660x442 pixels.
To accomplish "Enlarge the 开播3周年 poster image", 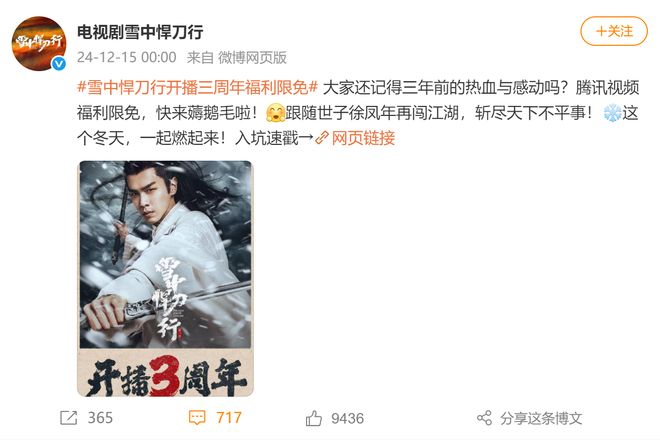I will 165,279.
